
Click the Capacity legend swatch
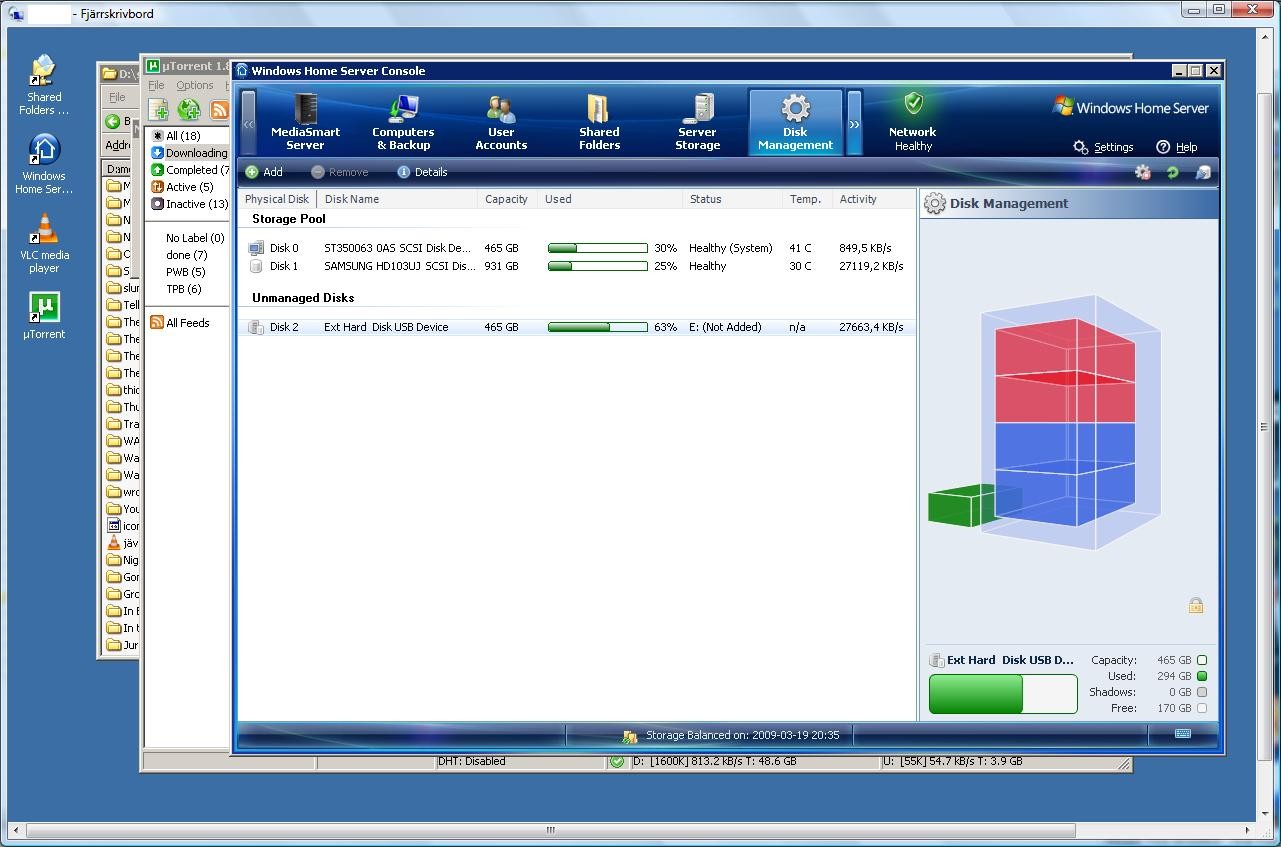point(1202,660)
